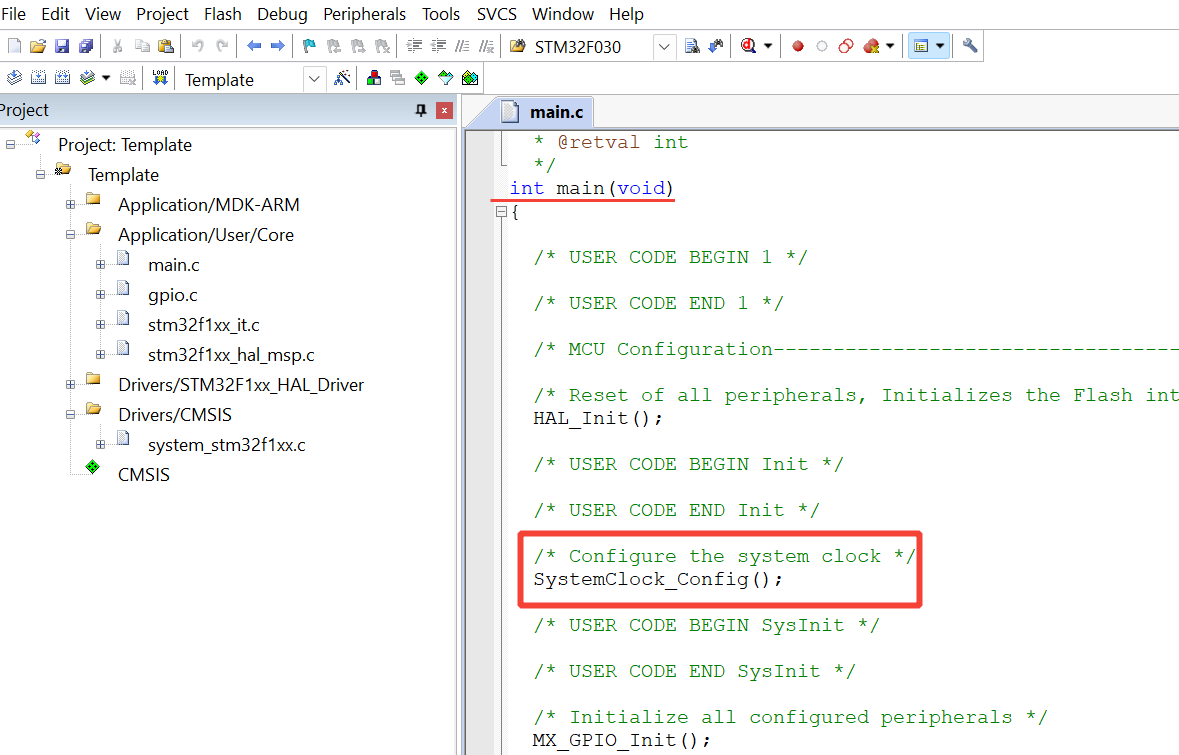Screen dimensions: 1179x755
Task: Toggle the project window layout button
Action: 921,46
